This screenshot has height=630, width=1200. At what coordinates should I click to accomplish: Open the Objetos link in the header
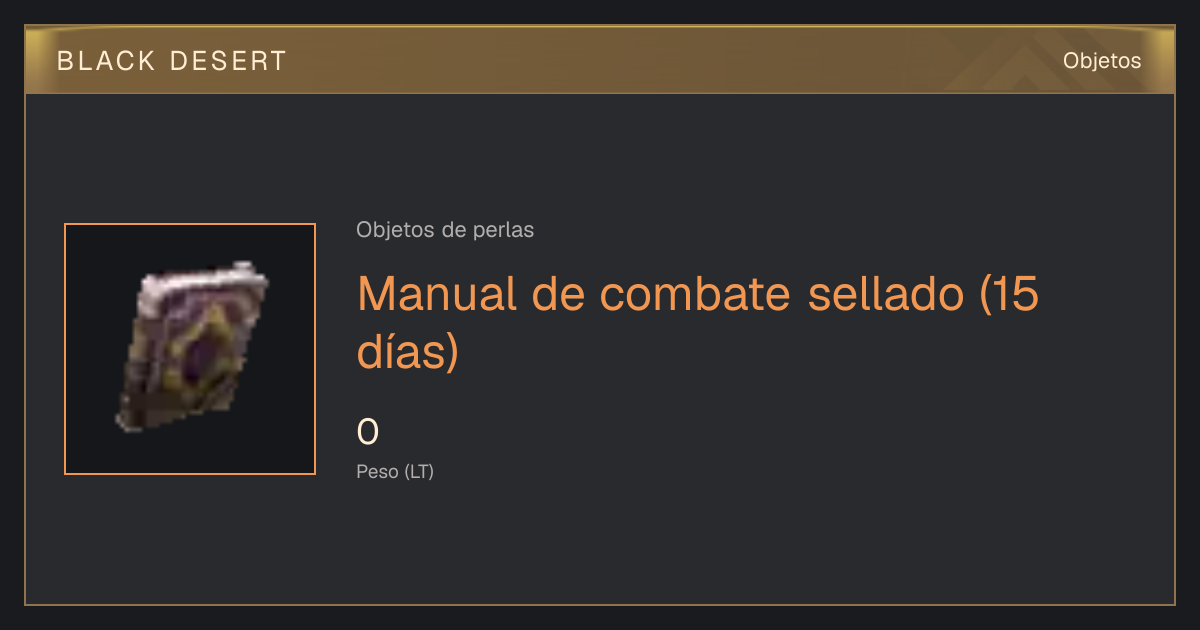(x=1102, y=60)
